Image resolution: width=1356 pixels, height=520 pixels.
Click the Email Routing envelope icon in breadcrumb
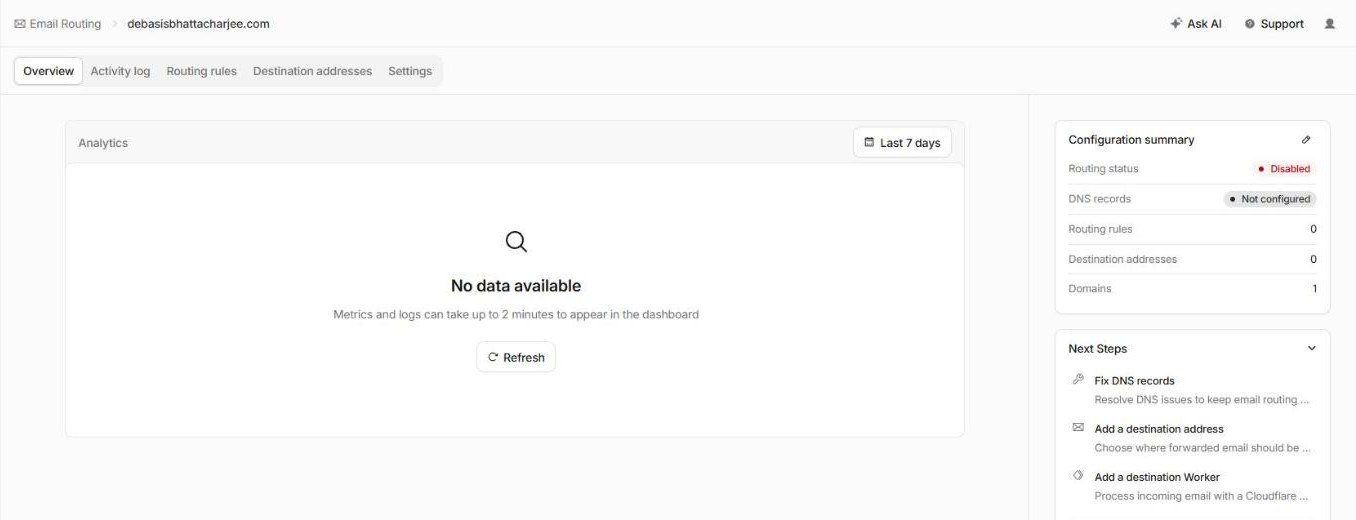[x=20, y=24]
